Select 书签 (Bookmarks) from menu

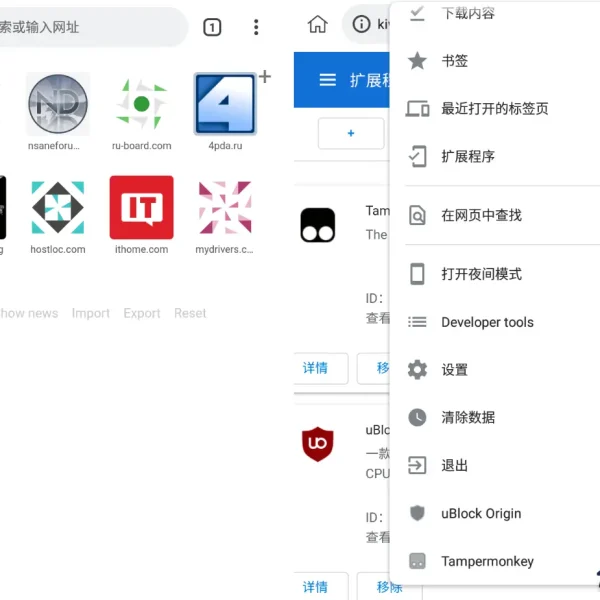coord(454,61)
